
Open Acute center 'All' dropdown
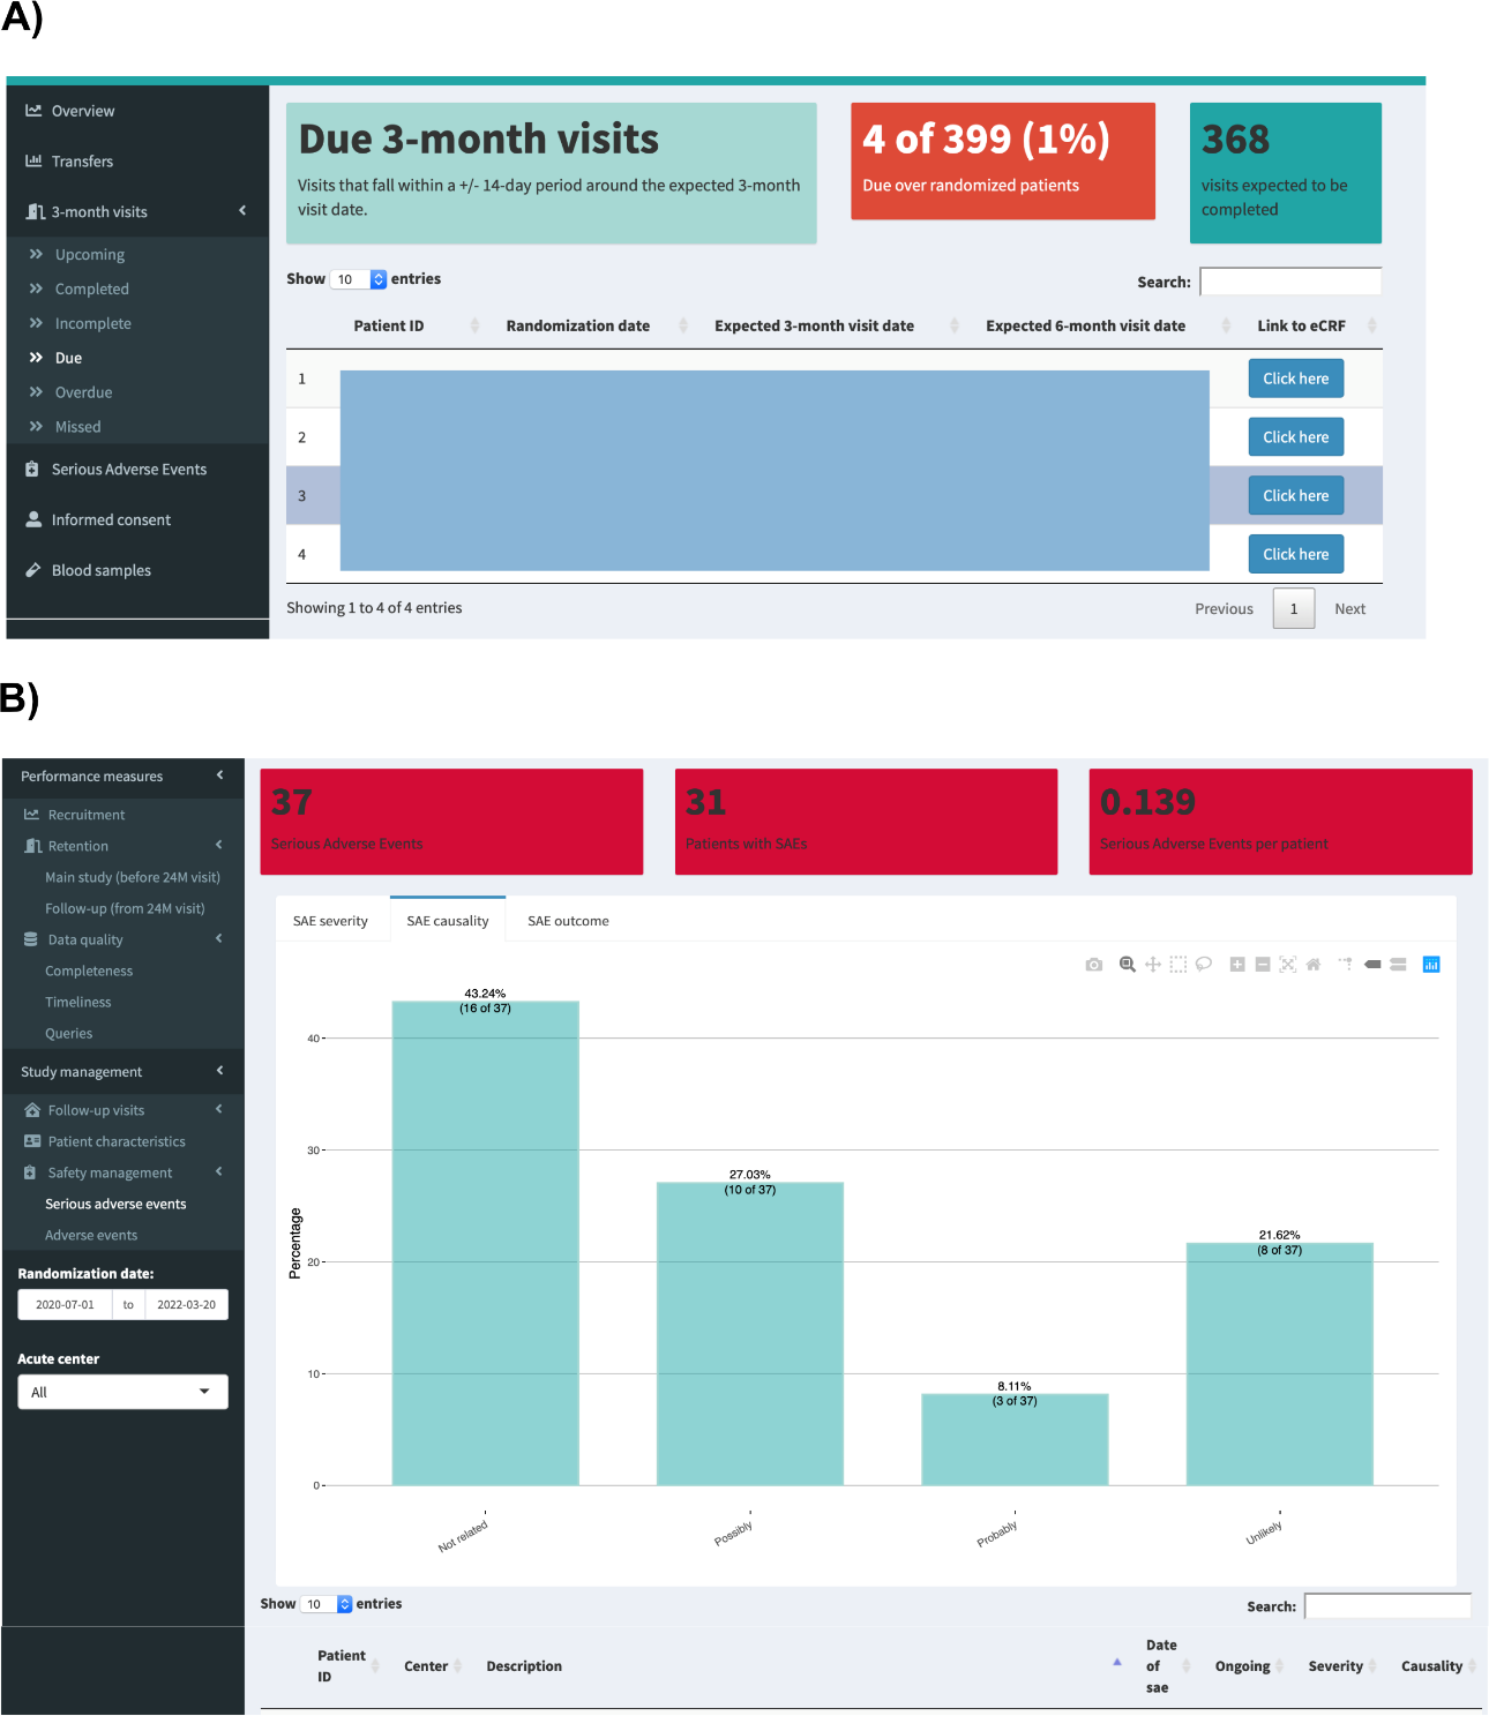(x=123, y=1392)
